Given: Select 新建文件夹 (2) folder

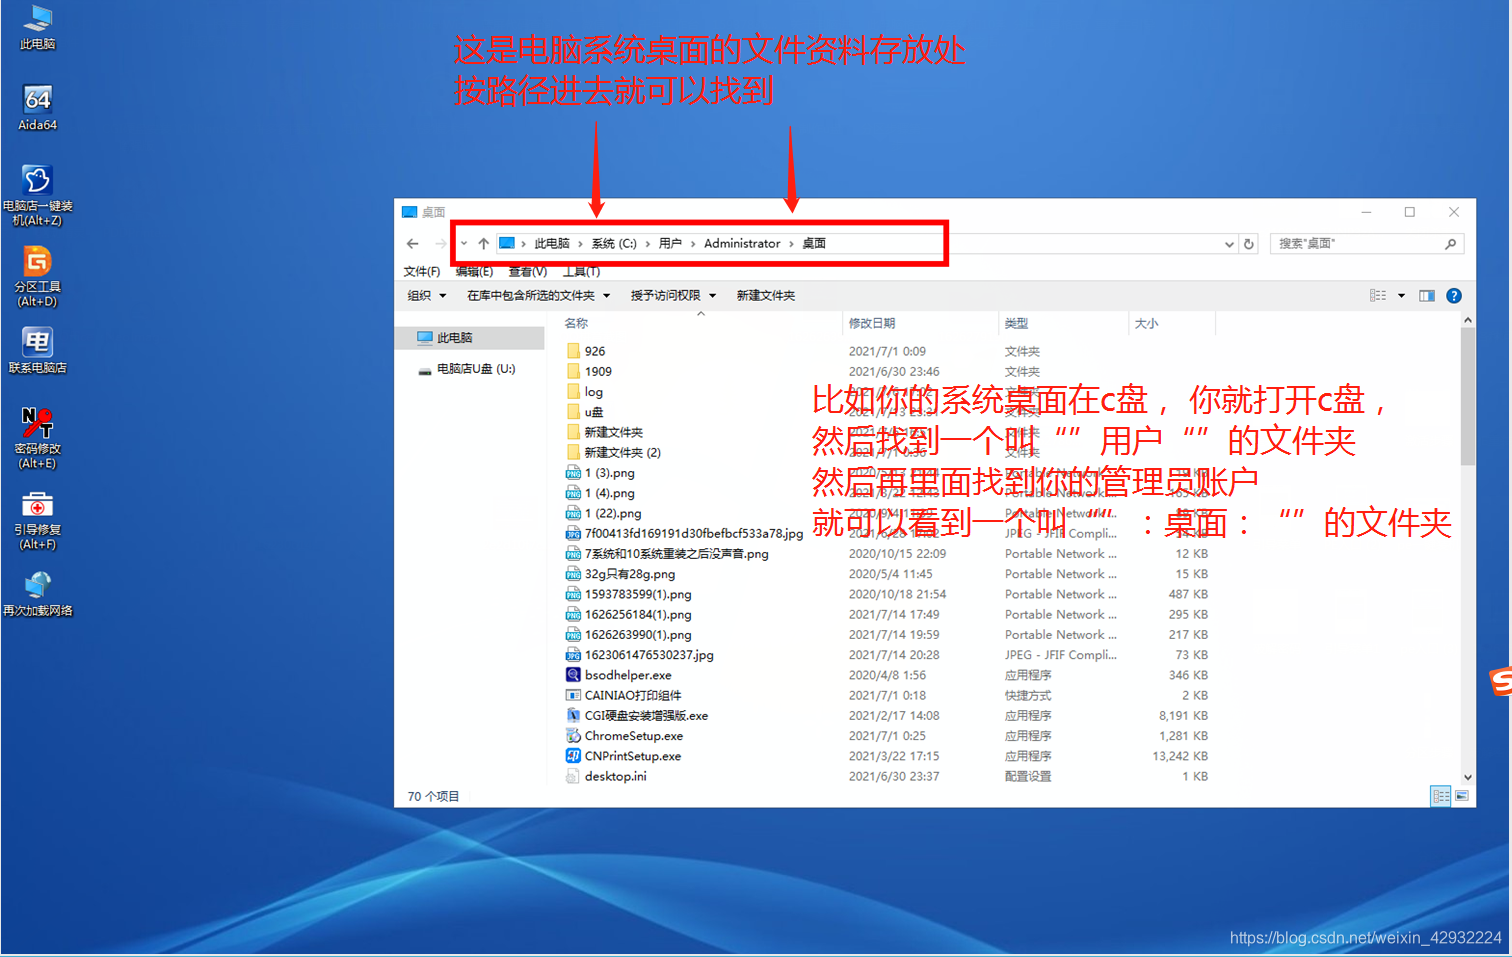Looking at the screenshot, I should [622, 452].
